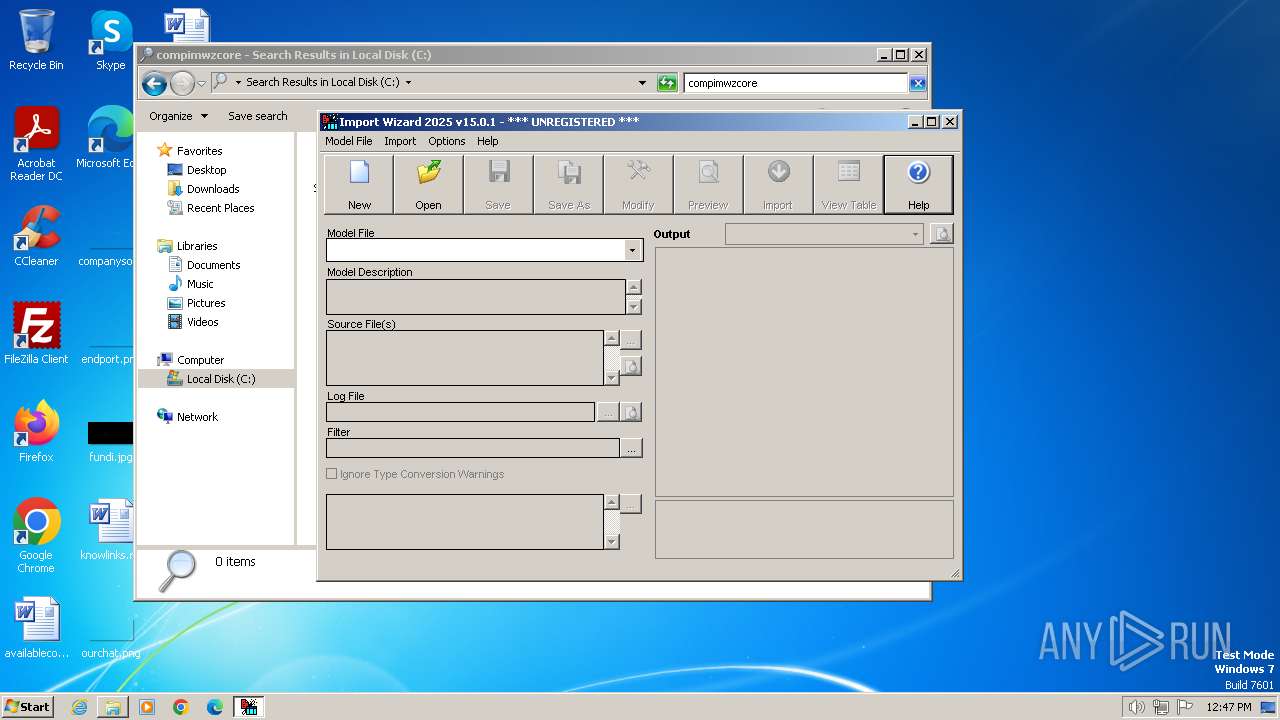The image size is (1280, 720).
Task: Click the Import toolbar icon
Action: [x=778, y=184]
